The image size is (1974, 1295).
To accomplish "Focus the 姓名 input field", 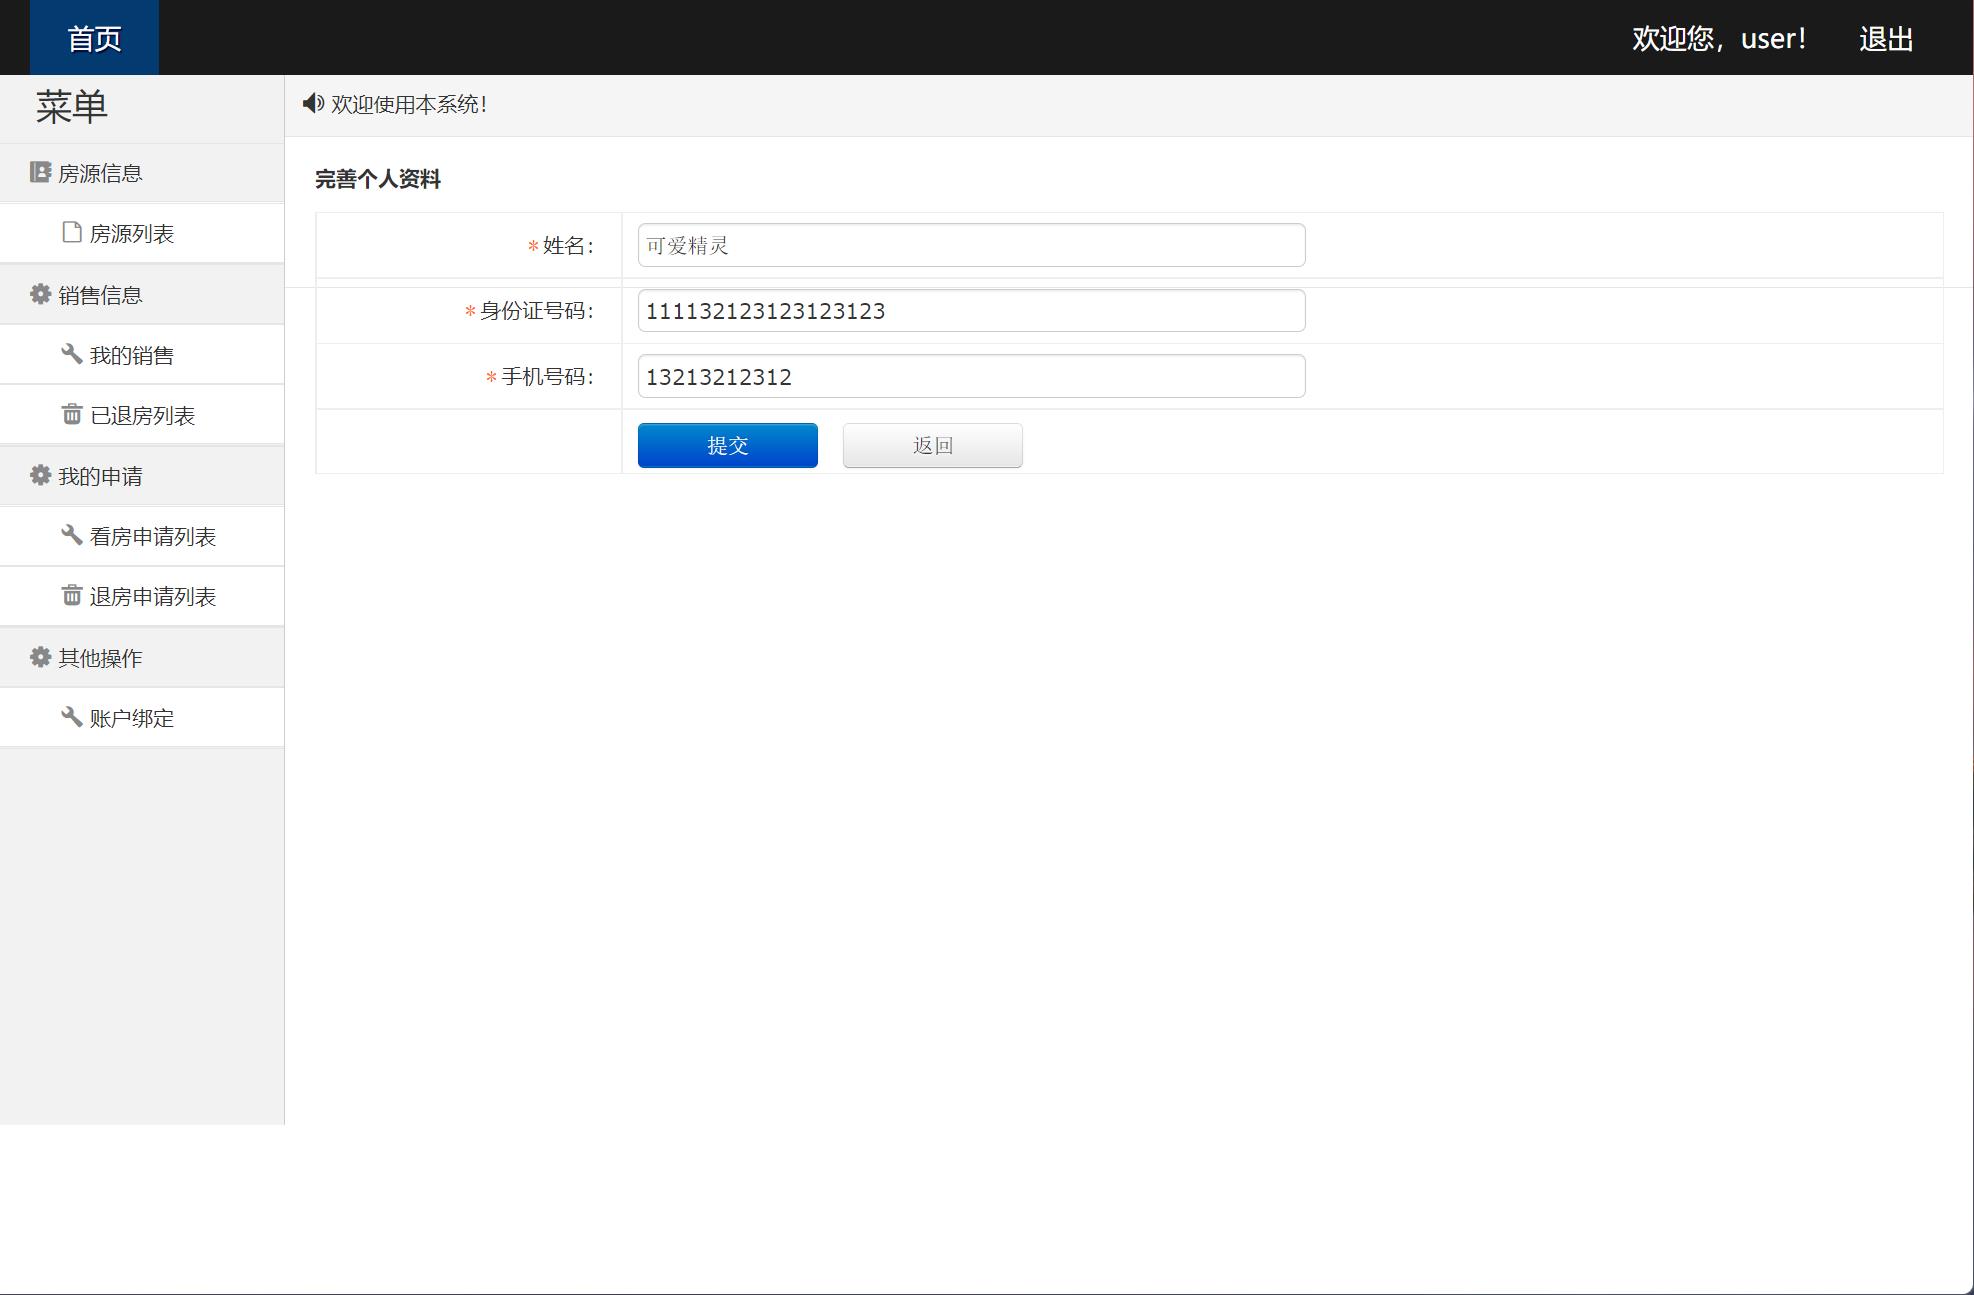I will [970, 246].
